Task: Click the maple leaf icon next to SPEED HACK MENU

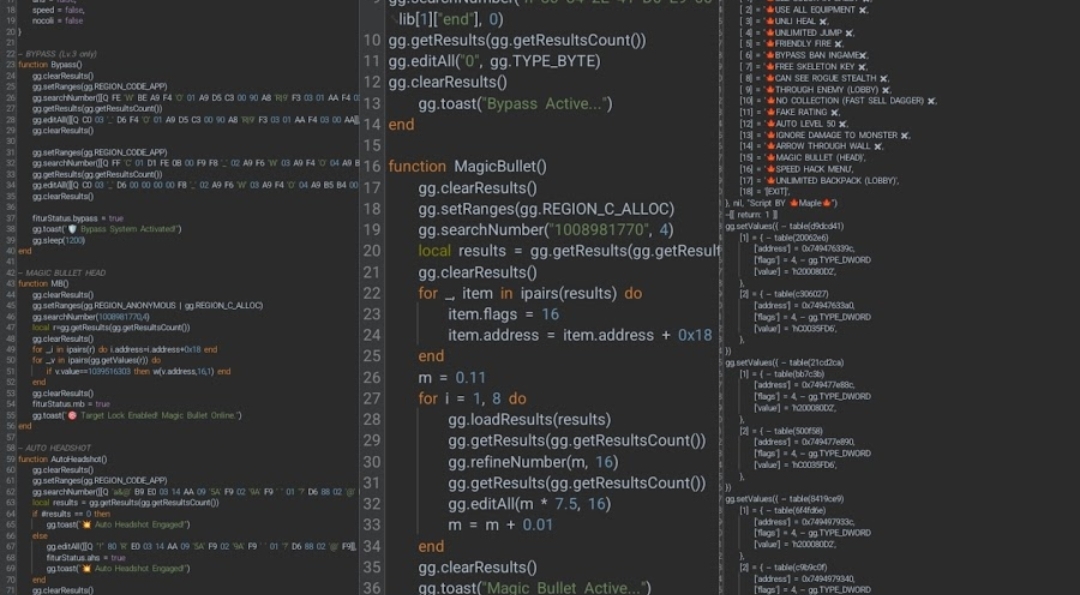Action: pos(770,169)
